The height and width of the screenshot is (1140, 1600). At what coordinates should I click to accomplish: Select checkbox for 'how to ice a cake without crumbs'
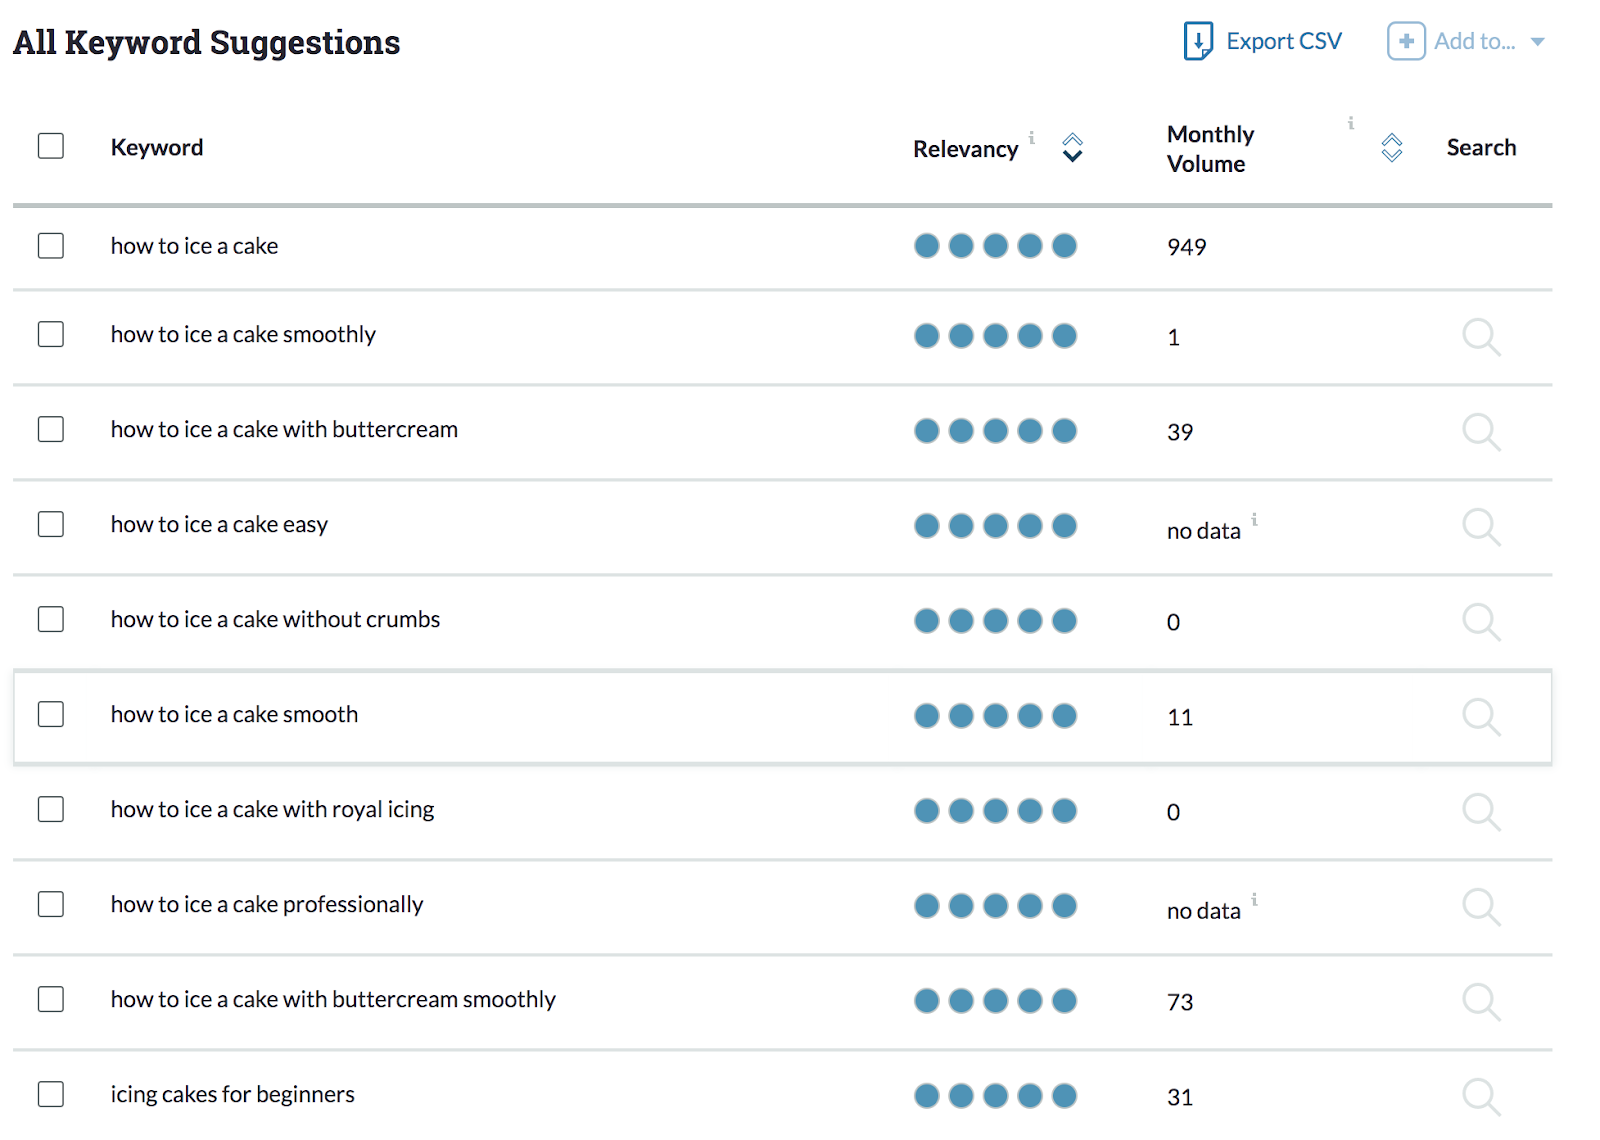point(51,619)
